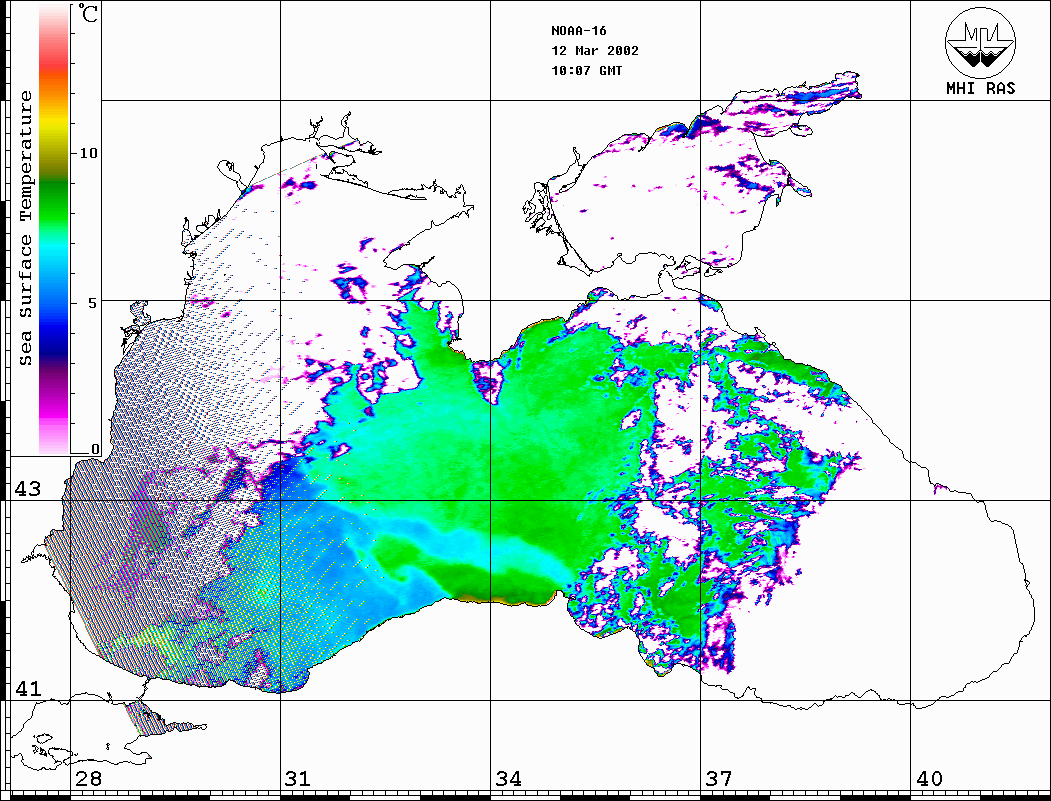Click the latitude label '43'
Viewport: 1051px width, 801px height.
point(28,489)
